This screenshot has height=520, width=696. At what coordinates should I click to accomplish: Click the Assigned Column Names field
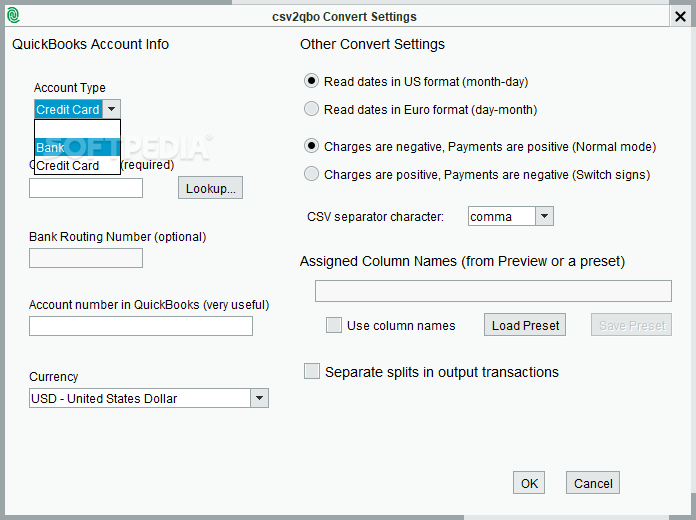(493, 291)
